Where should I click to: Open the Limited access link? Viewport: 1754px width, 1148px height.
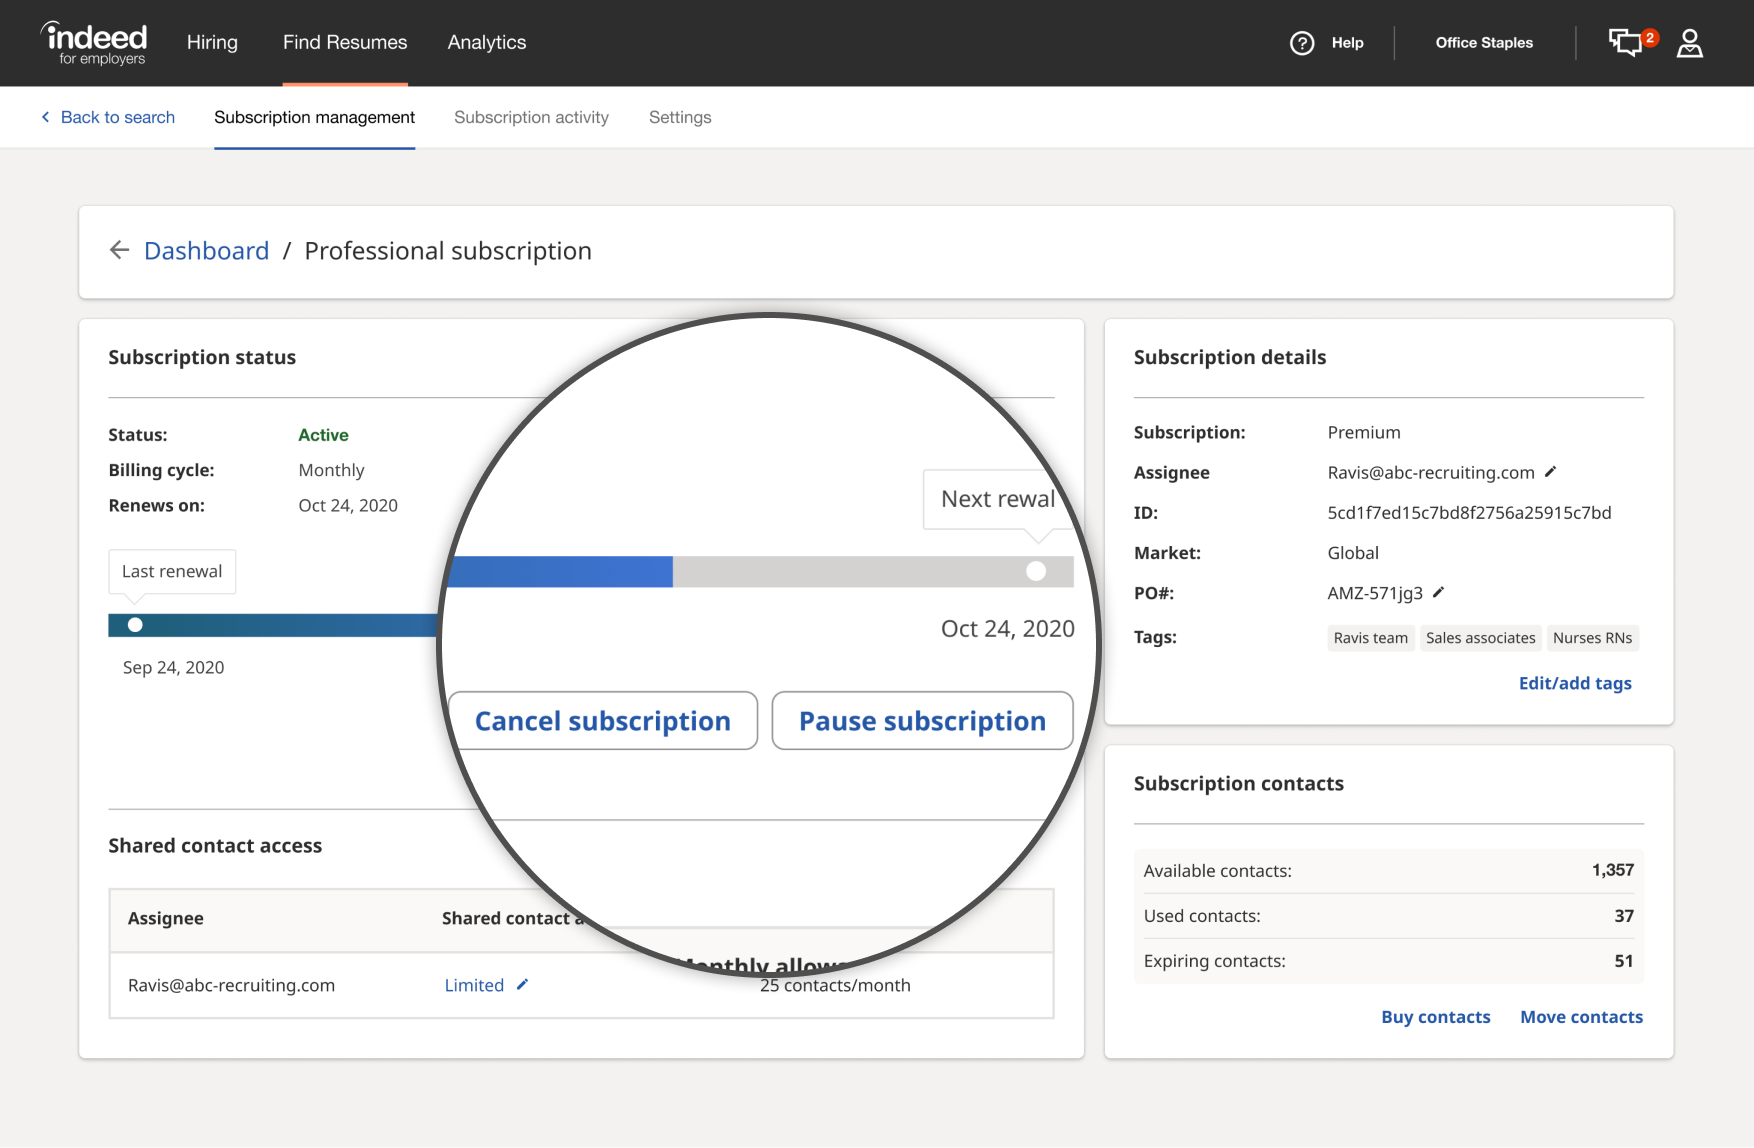pyautogui.click(x=474, y=985)
